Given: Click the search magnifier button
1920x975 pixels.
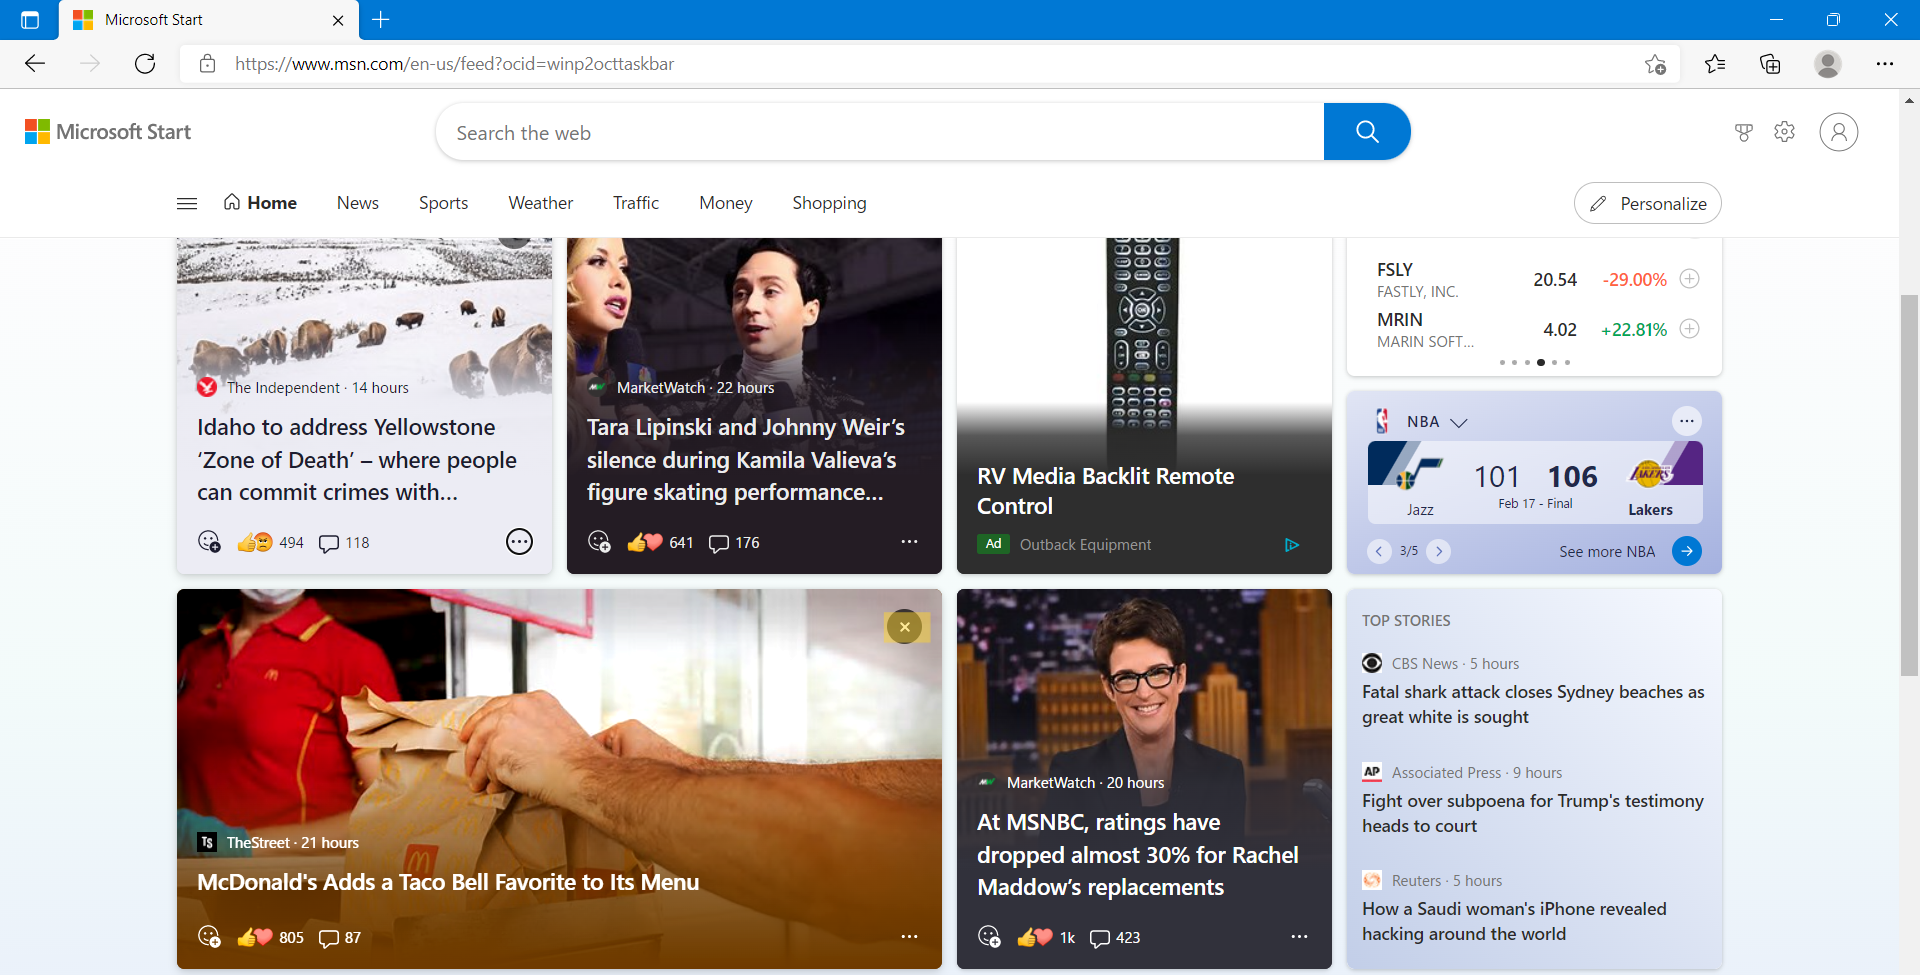Looking at the screenshot, I should pyautogui.click(x=1367, y=131).
